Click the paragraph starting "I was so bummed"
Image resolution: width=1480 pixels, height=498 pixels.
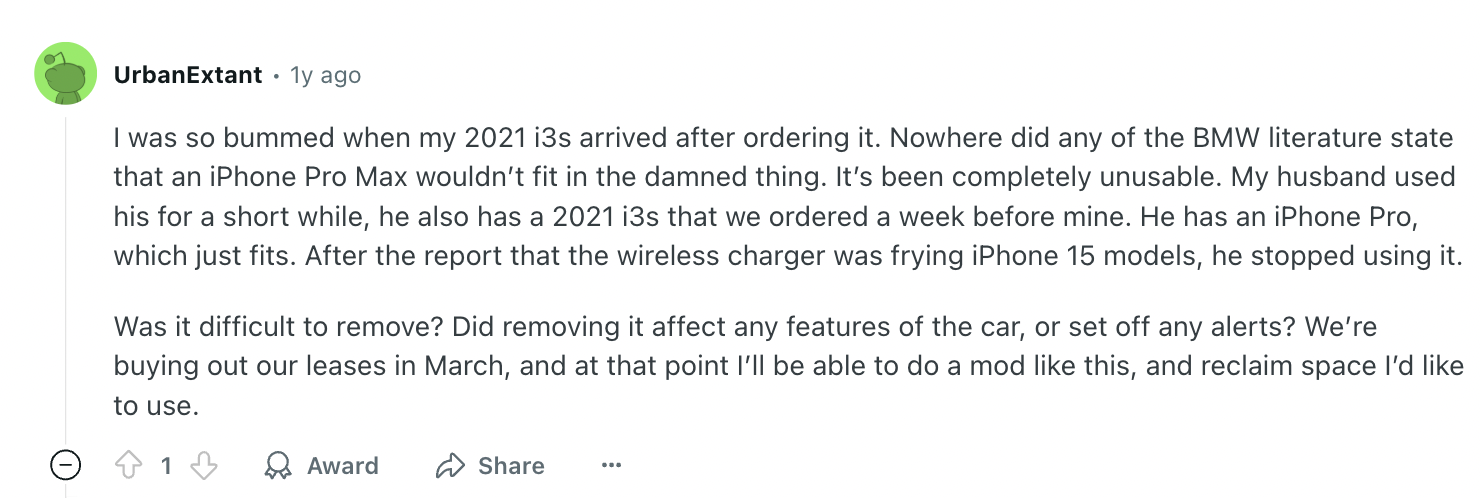click(x=788, y=195)
